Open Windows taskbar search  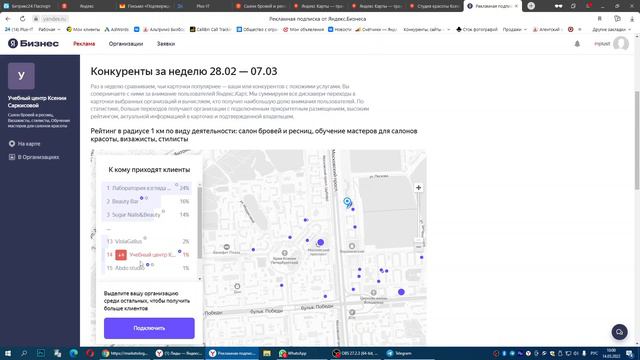(24, 353)
